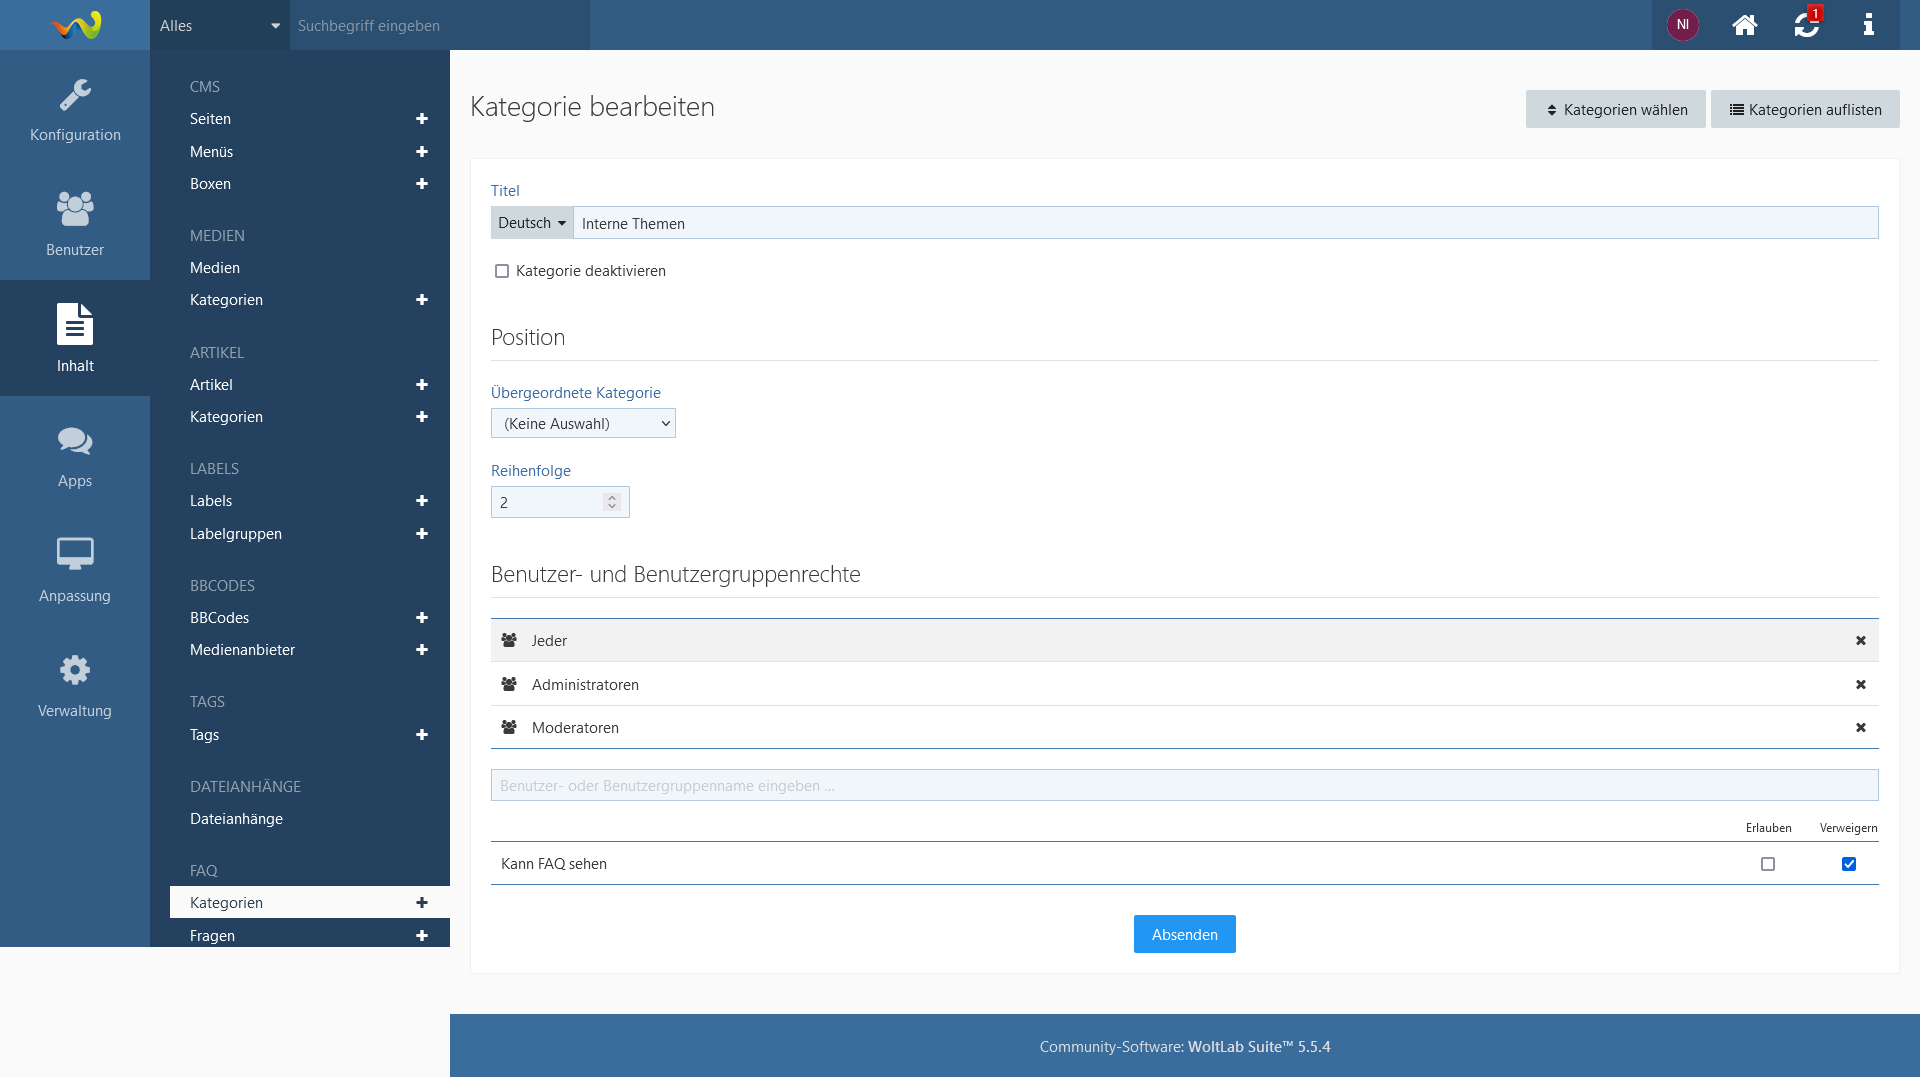
Task: Click the info icon in header
Action: (1868, 25)
